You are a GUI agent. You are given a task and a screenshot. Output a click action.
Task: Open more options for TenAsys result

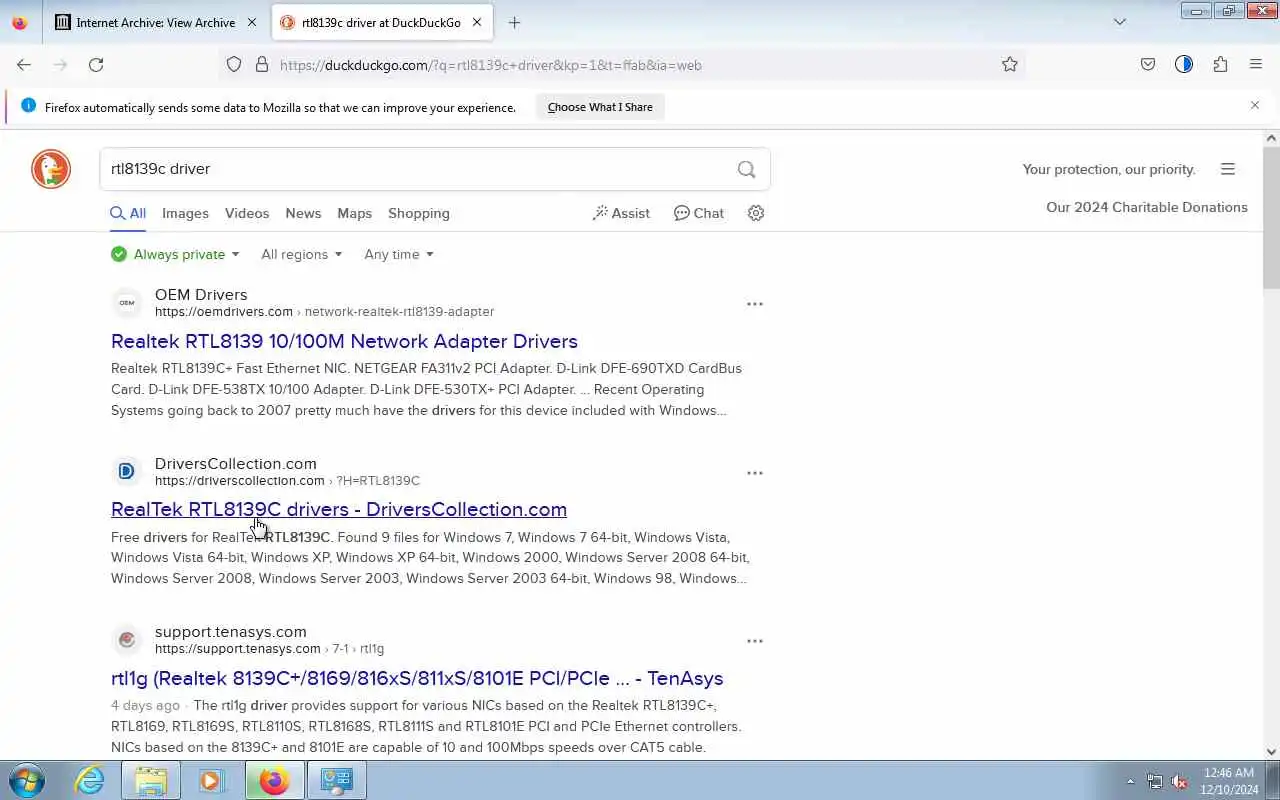755,640
